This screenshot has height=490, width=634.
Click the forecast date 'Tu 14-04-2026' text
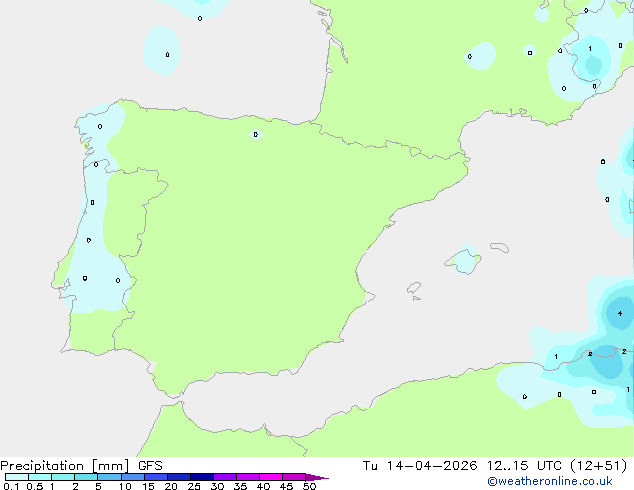[420, 466]
